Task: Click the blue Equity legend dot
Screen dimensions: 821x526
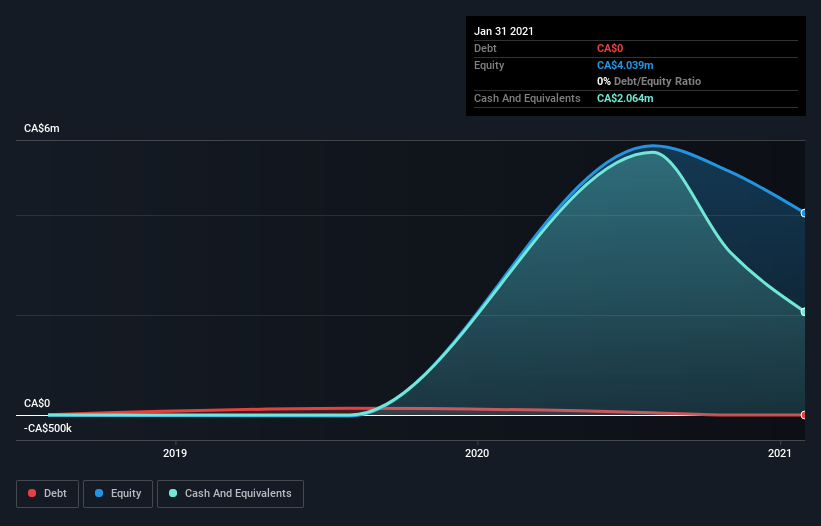Action: (x=99, y=493)
